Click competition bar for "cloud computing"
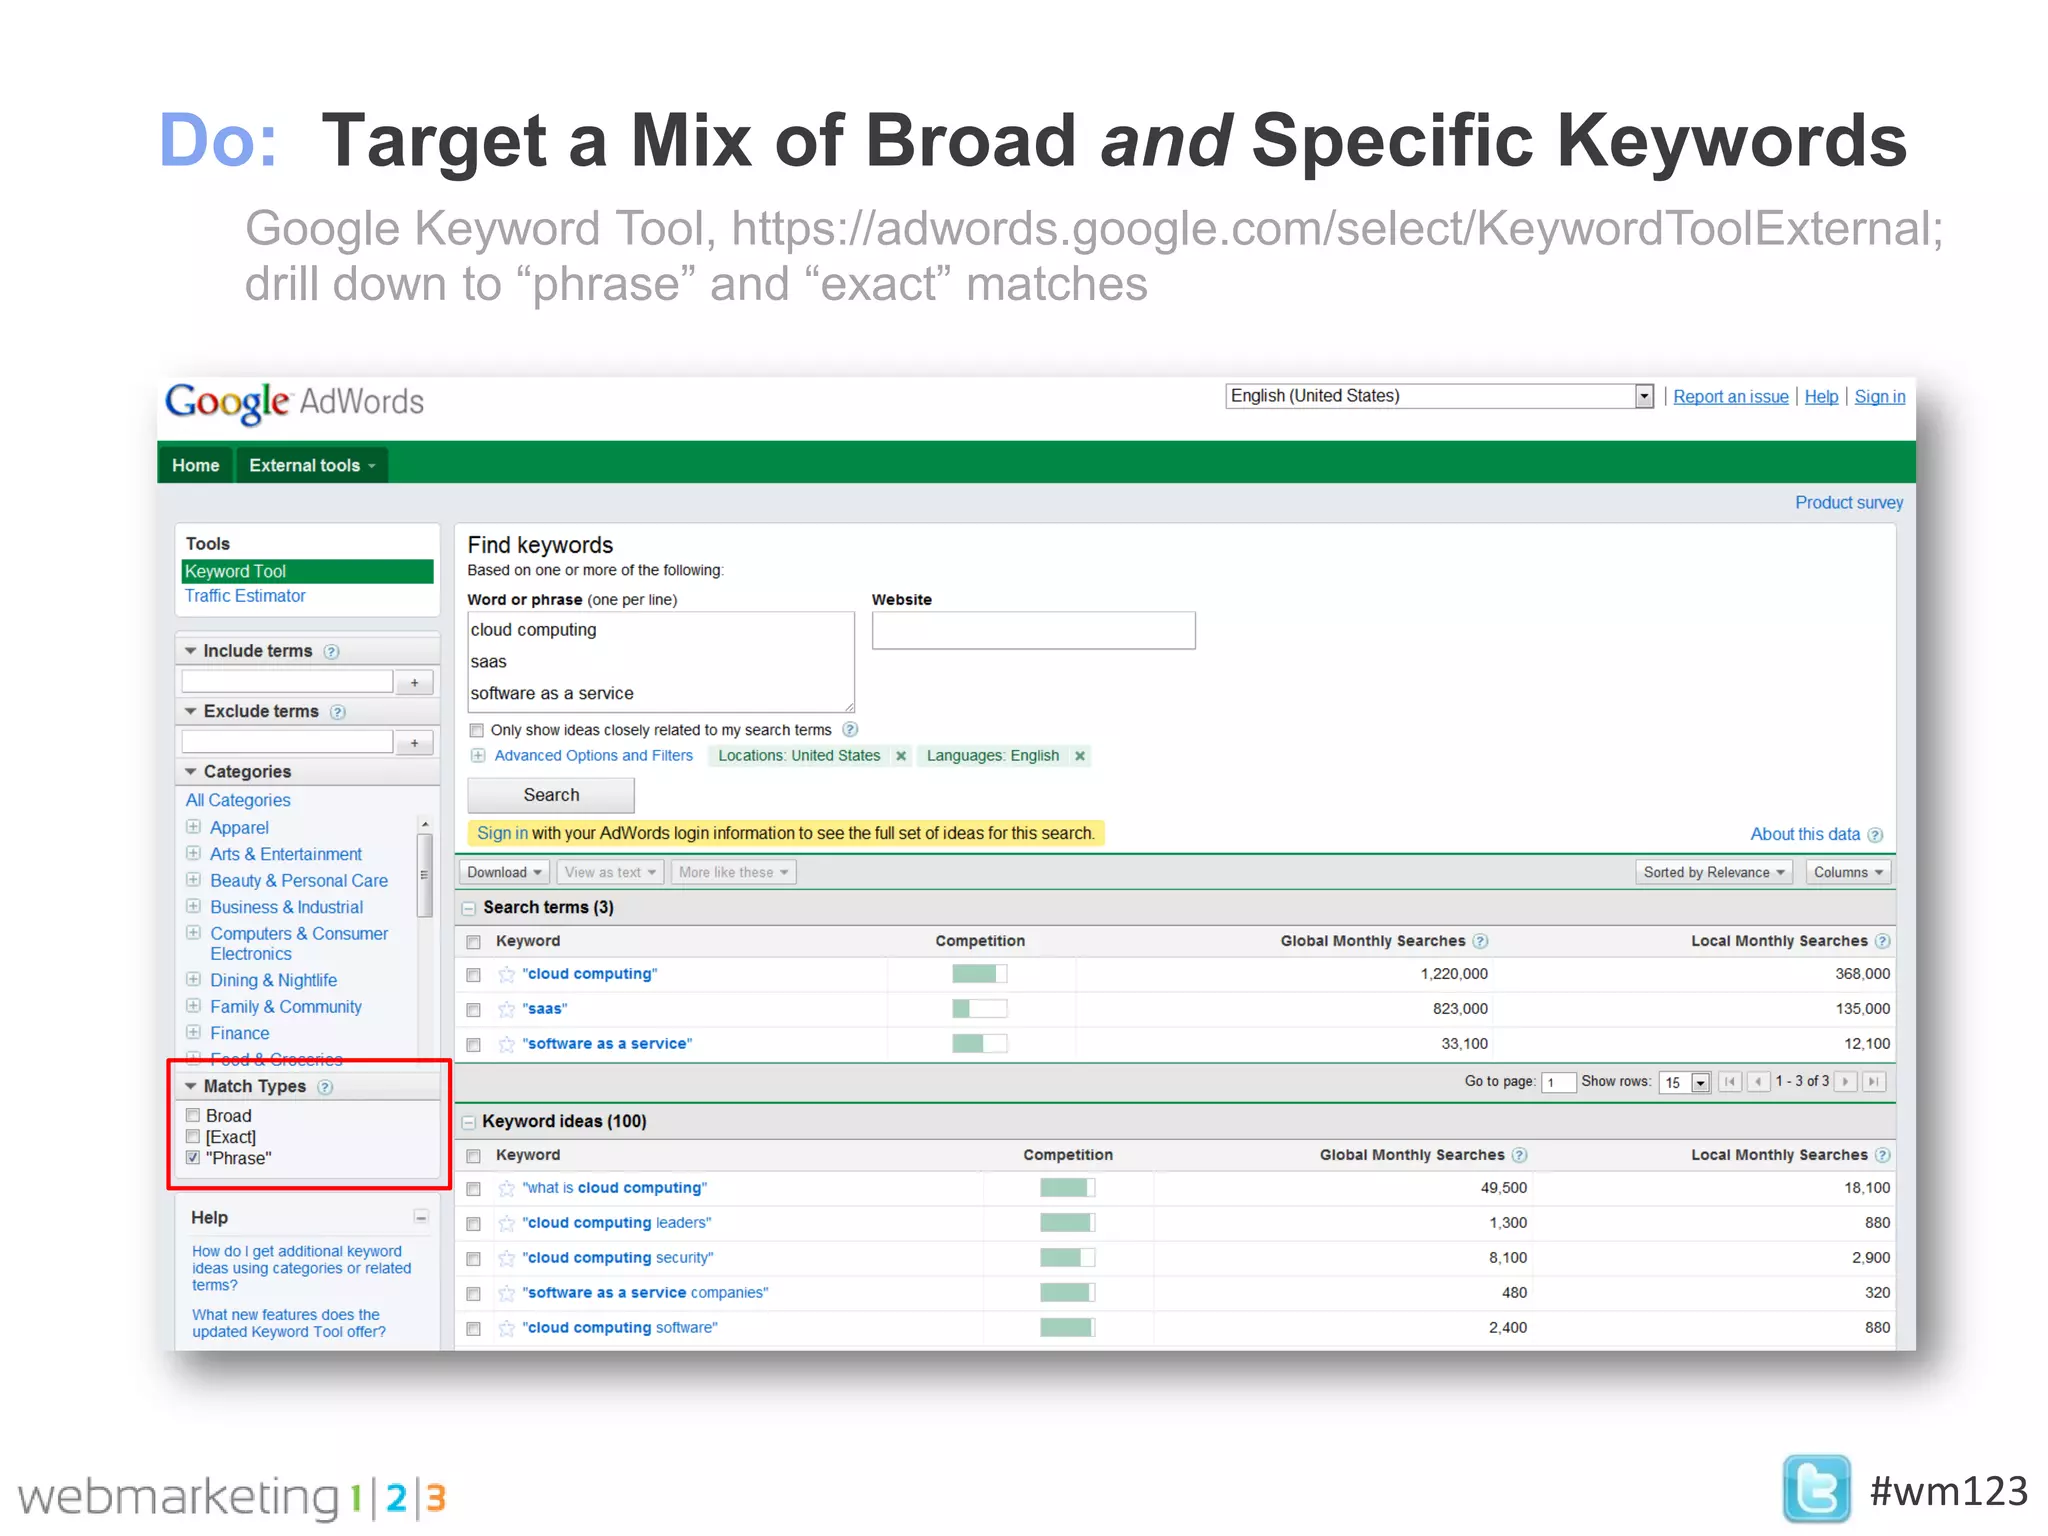The height and width of the screenshot is (1536, 2048). point(979,974)
